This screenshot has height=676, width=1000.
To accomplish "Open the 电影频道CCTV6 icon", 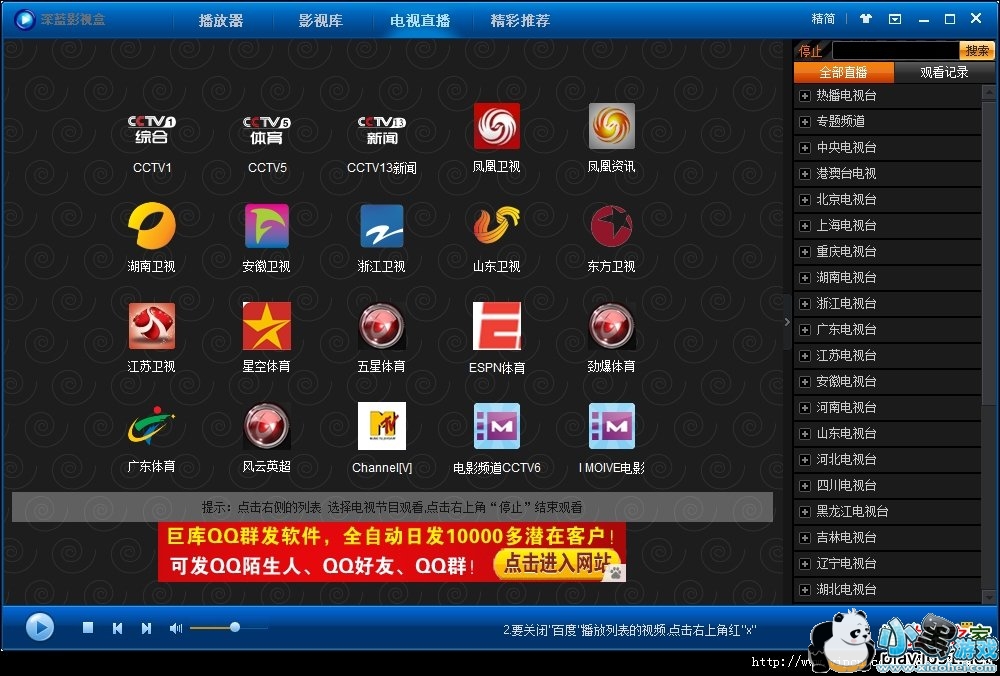I will 496,425.
